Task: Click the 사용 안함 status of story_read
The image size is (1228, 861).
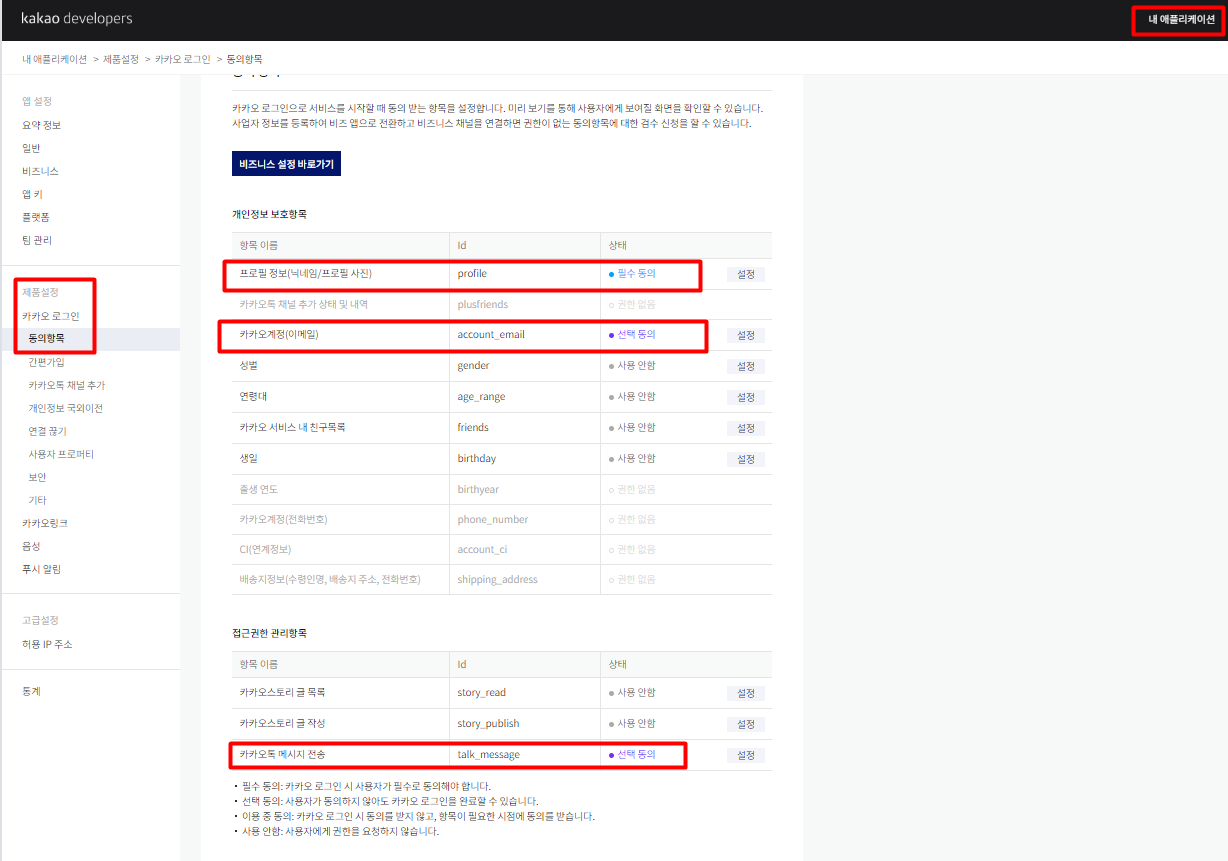Action: (632, 692)
